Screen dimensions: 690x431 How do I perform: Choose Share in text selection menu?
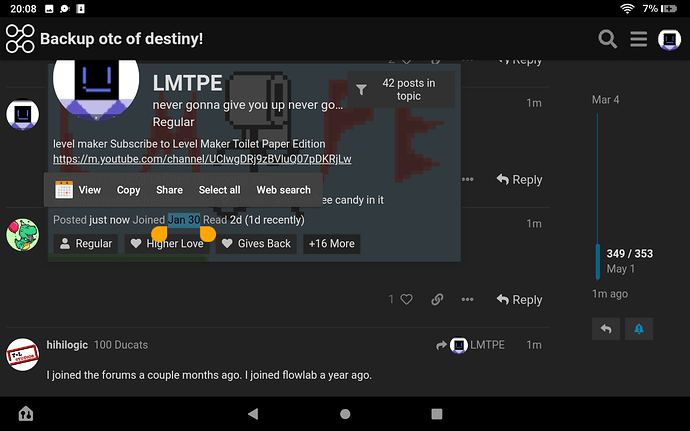point(169,190)
